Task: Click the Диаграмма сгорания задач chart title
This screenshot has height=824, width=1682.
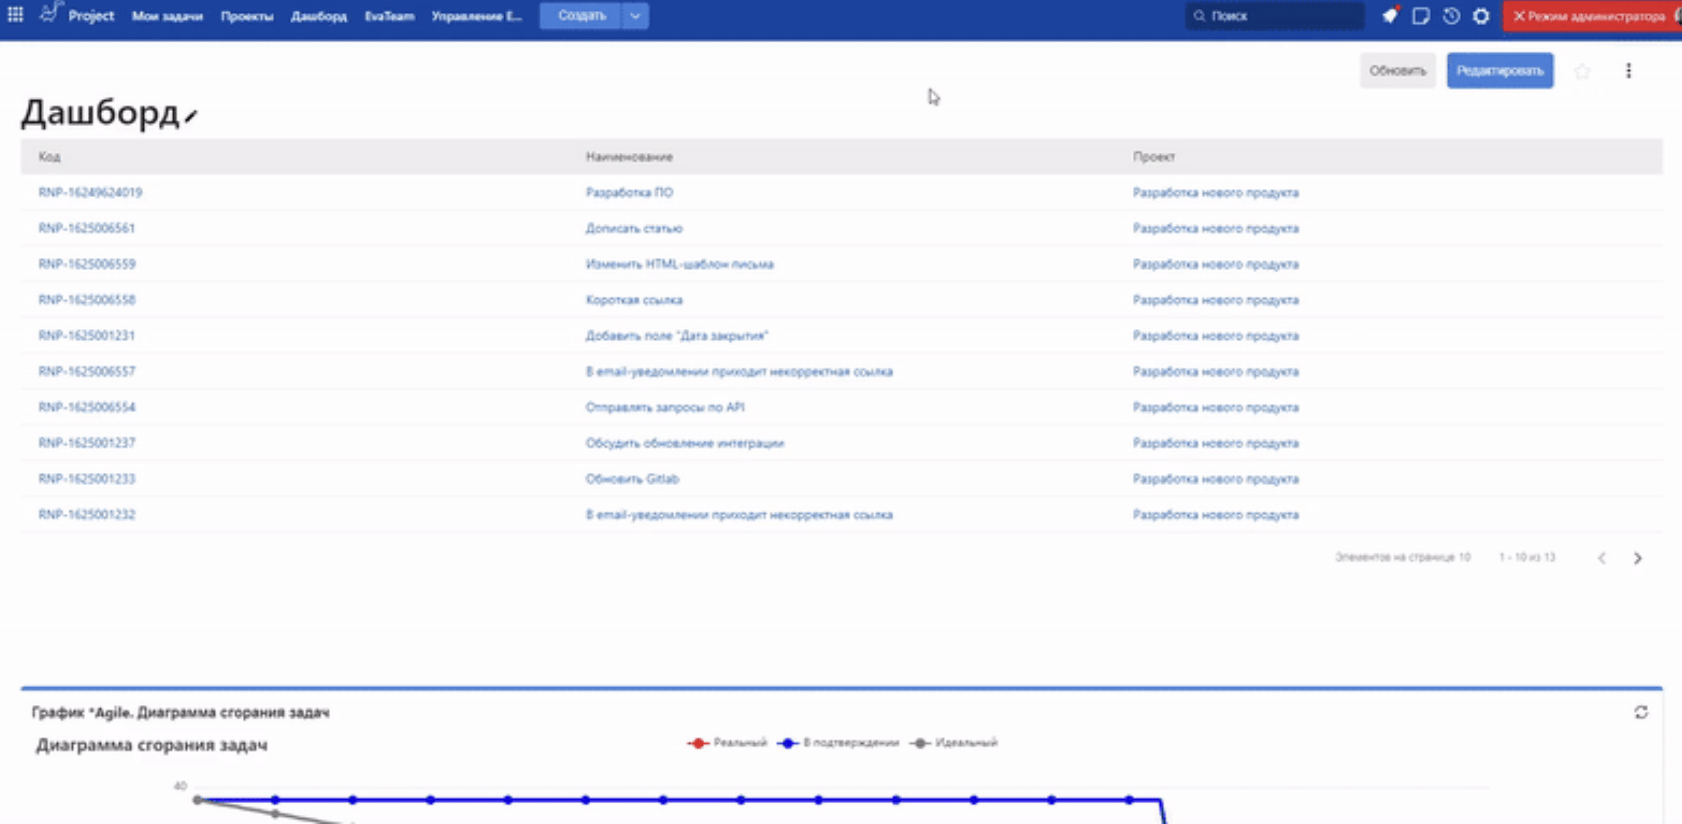Action: tap(152, 745)
